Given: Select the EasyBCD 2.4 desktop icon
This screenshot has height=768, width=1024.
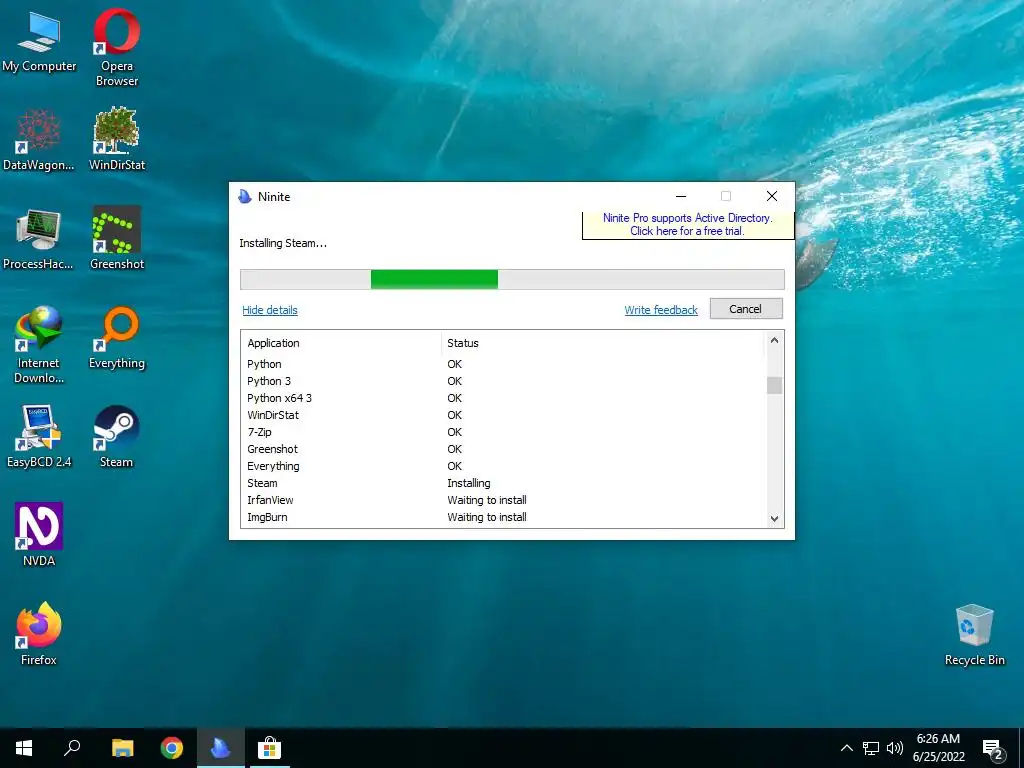Looking at the screenshot, I should 39,436.
